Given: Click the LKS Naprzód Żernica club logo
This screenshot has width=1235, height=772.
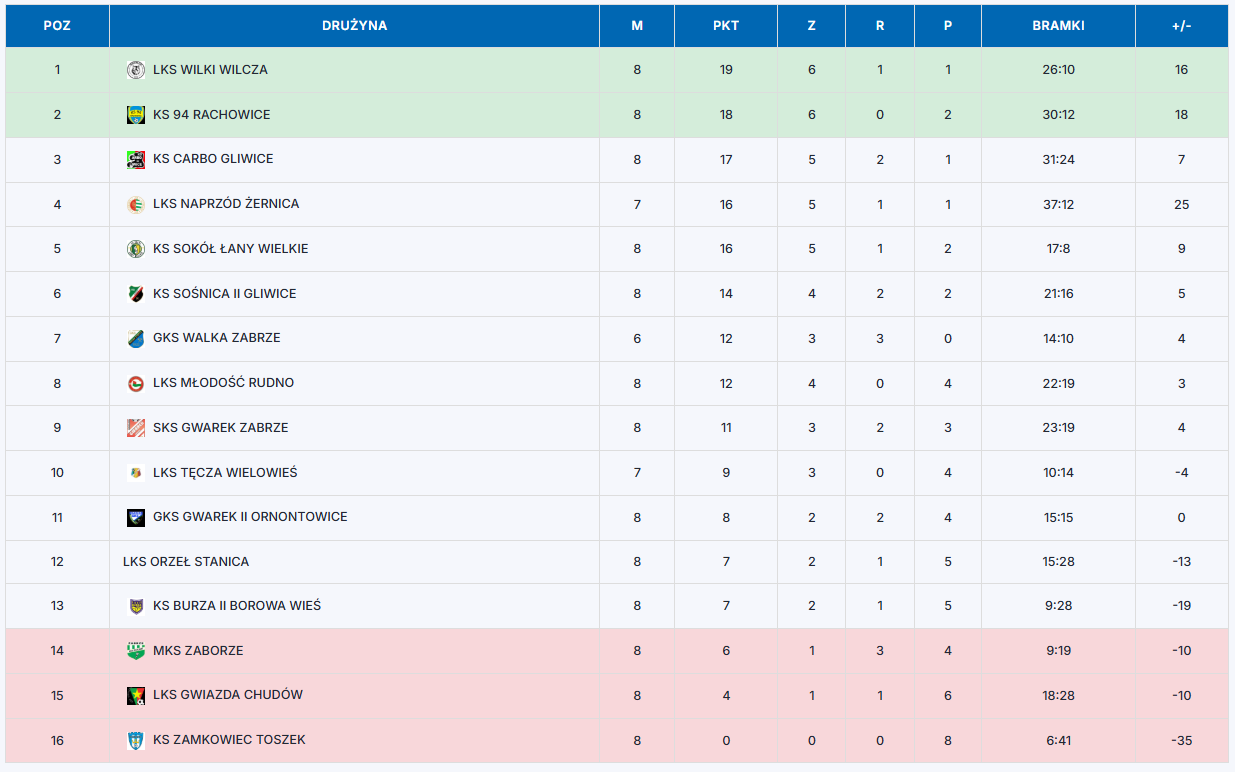Looking at the screenshot, I should pyautogui.click(x=136, y=204).
